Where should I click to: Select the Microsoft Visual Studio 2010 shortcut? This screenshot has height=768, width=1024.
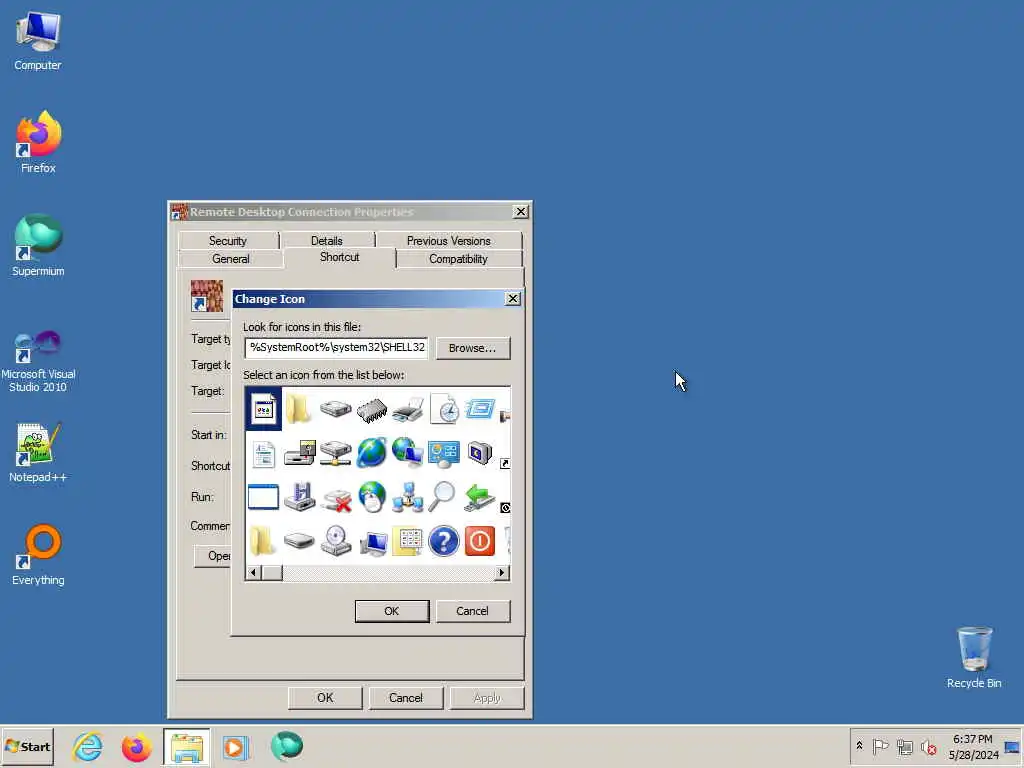pos(38,360)
